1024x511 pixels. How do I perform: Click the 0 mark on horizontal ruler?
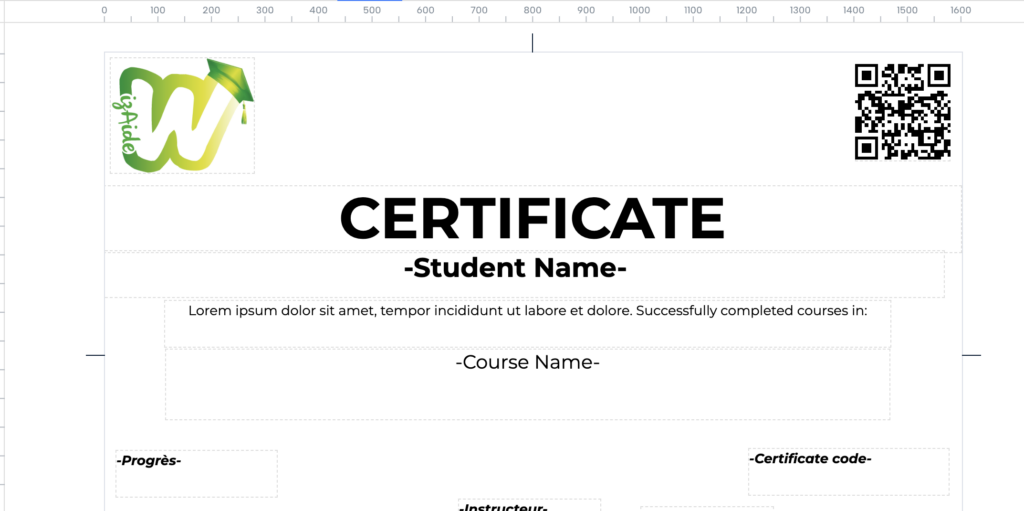105,11
